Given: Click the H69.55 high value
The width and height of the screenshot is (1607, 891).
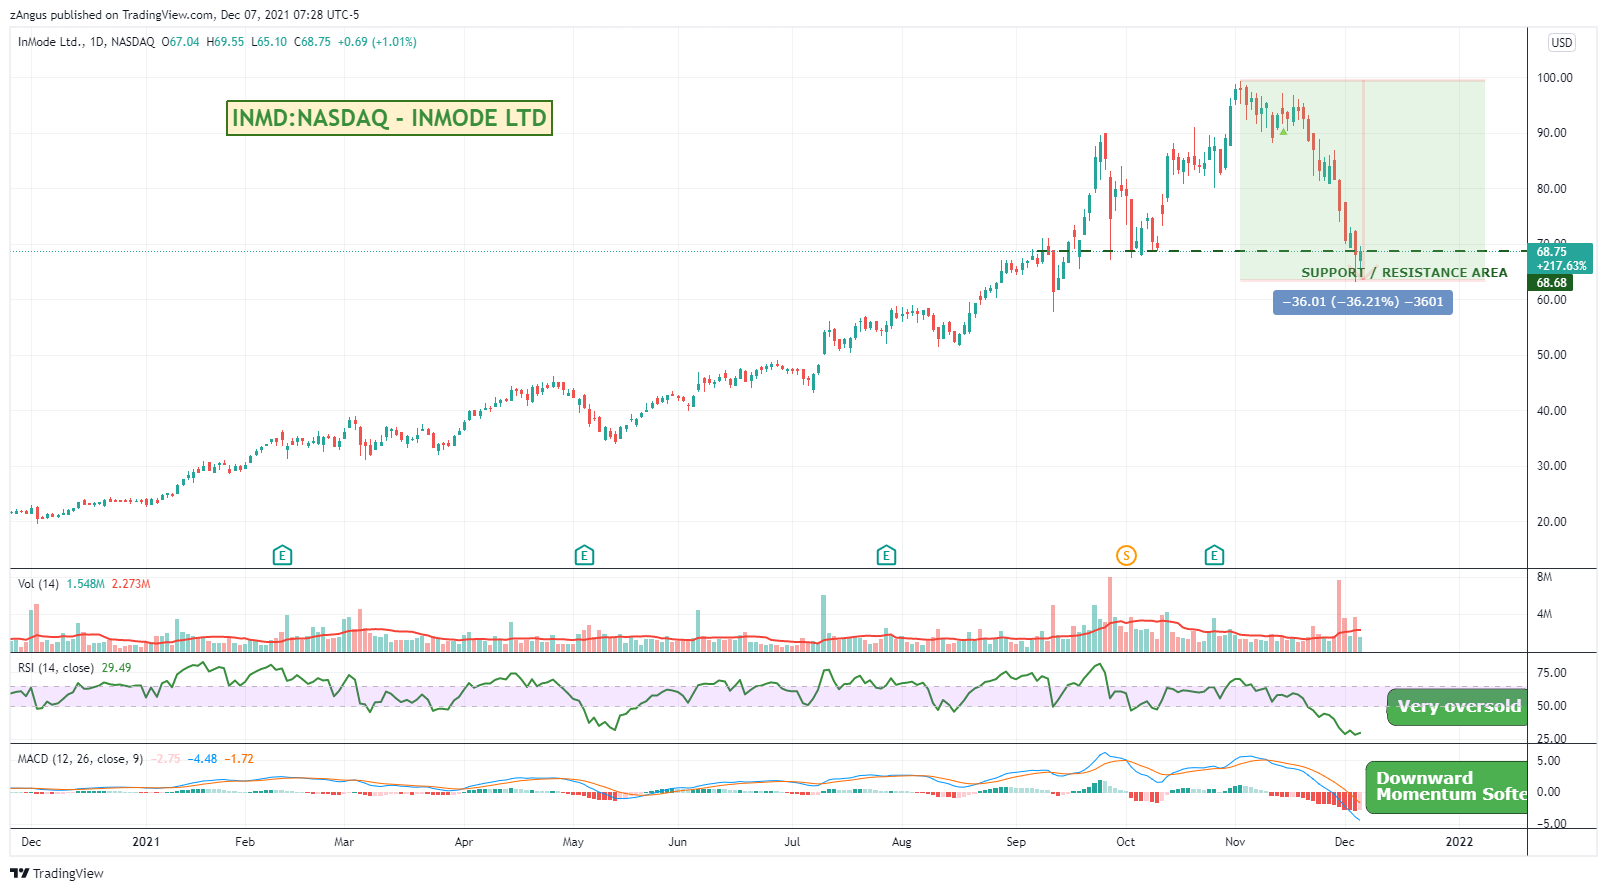Looking at the screenshot, I should 225,42.
